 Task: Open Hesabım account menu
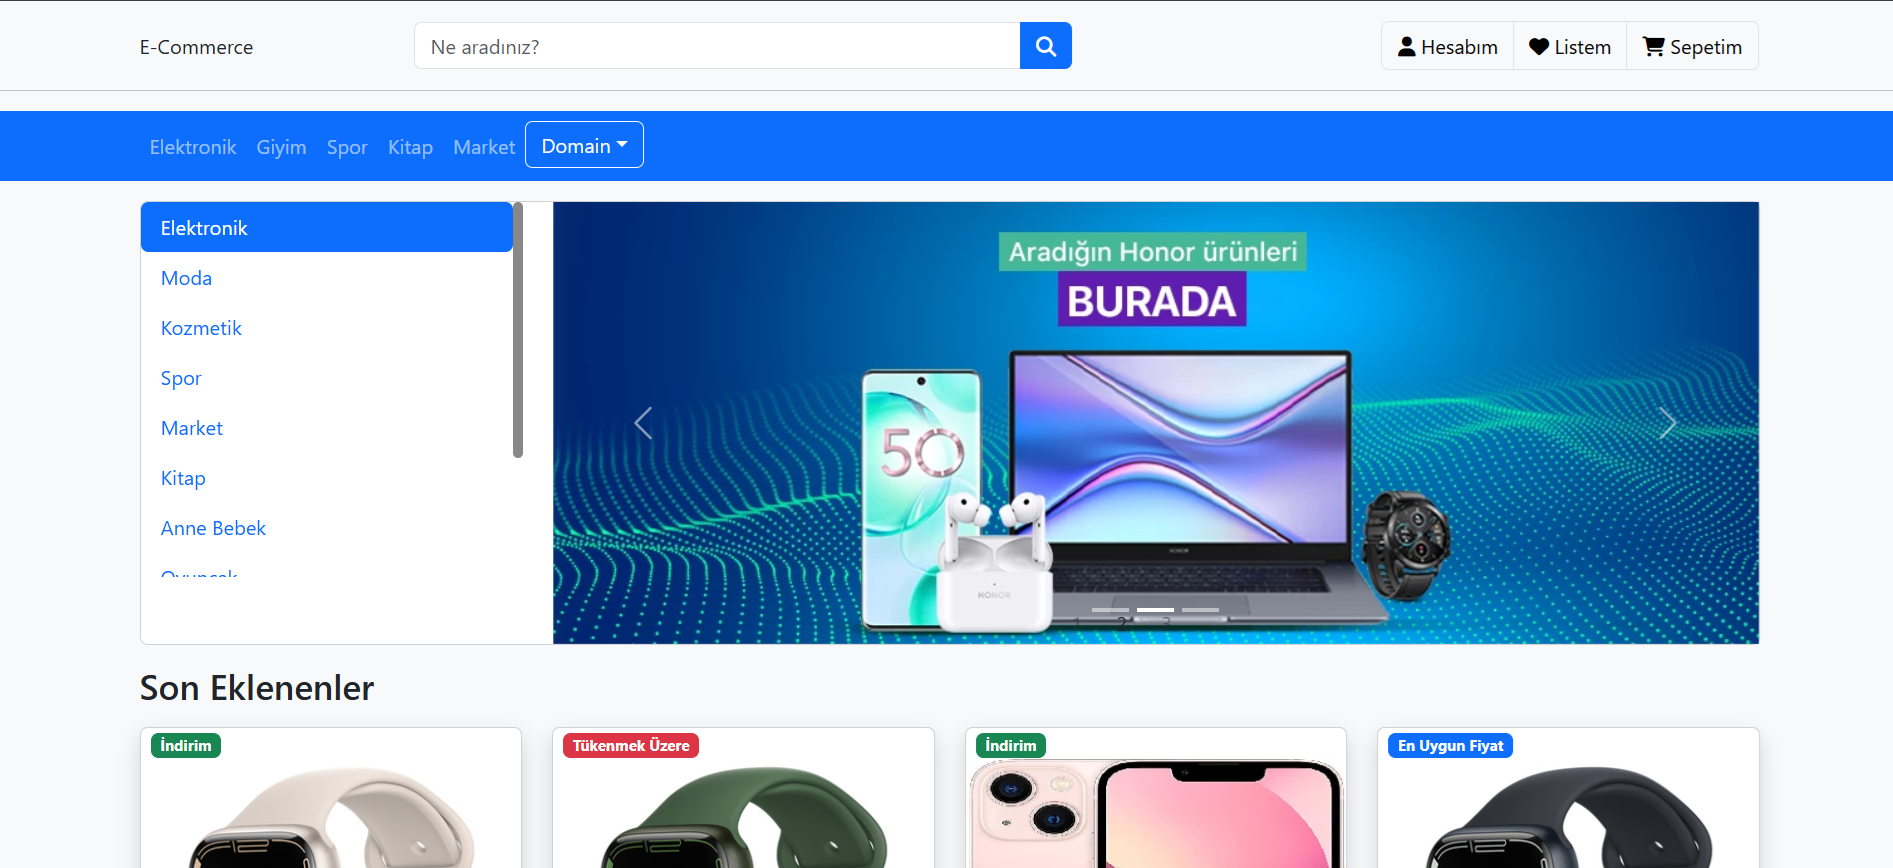pos(1447,46)
